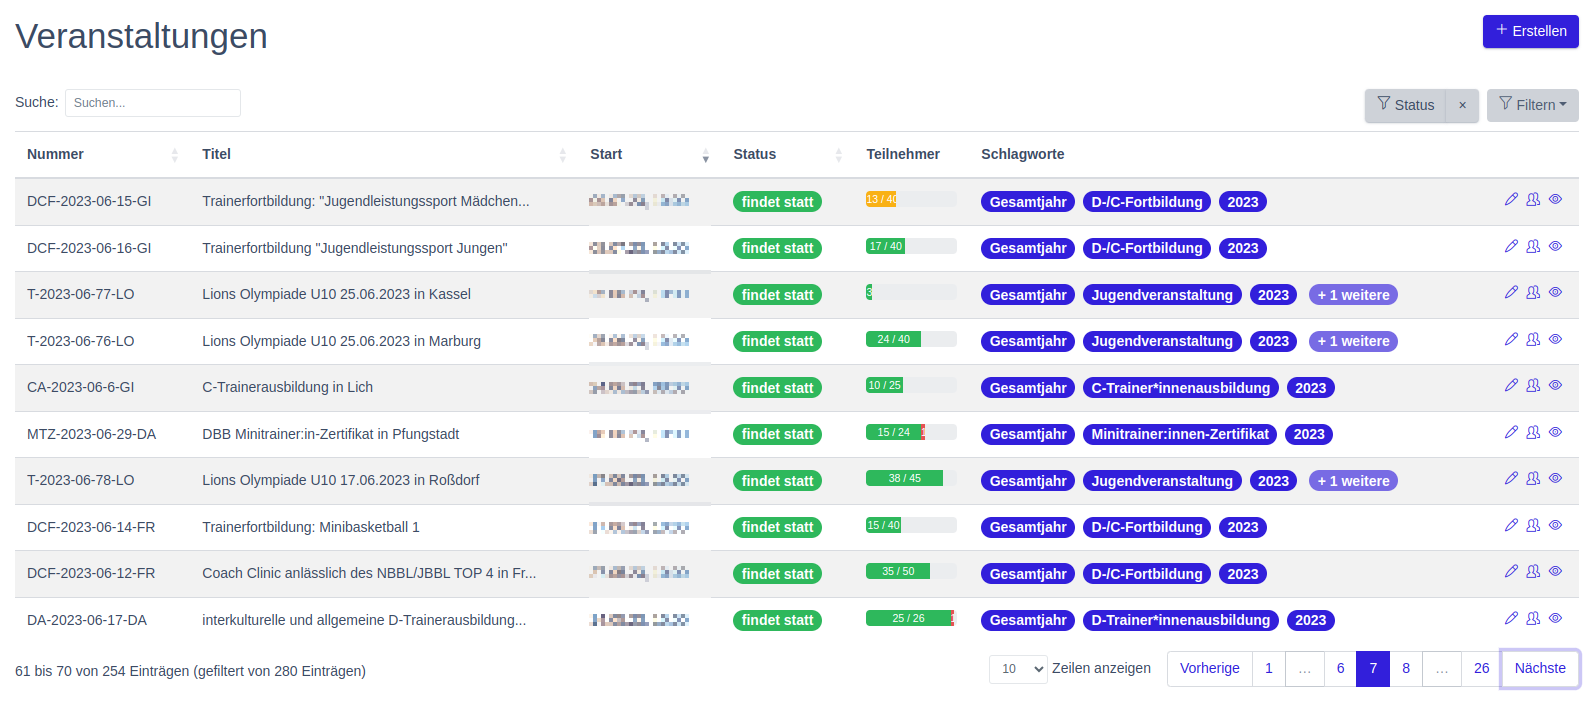Click eye icon for DCF-2023-06-14-FR row
Screen dimensions: 1596x704
[x=1555, y=525]
